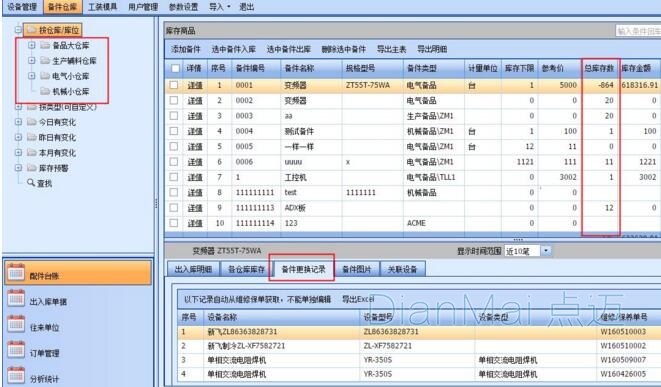The width and height of the screenshot is (661, 387).
Task: Click the 订单管理 calendar icon
Action: (x=16, y=350)
